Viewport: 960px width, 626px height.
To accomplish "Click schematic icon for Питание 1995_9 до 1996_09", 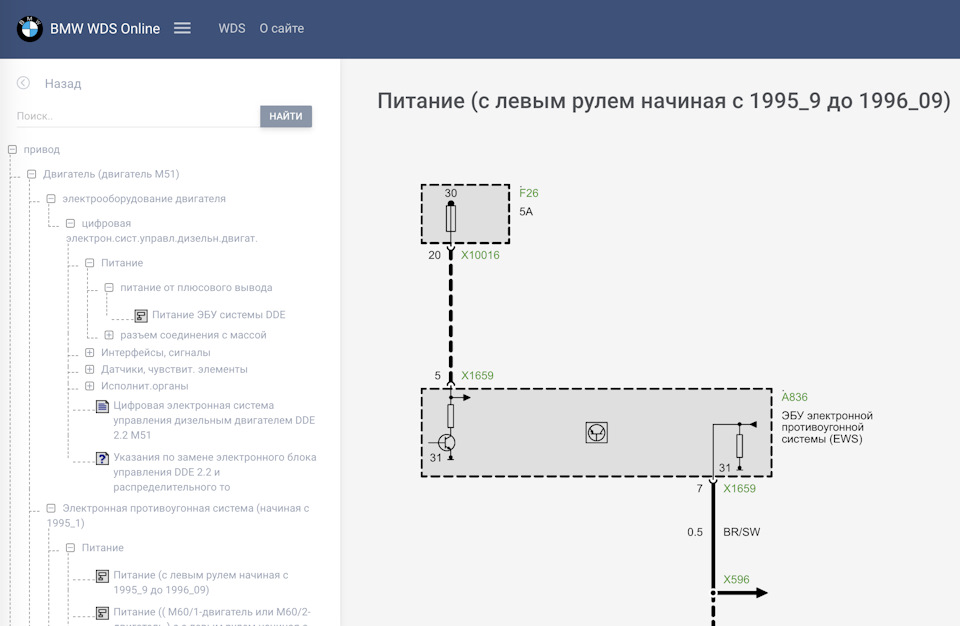I will (103, 576).
